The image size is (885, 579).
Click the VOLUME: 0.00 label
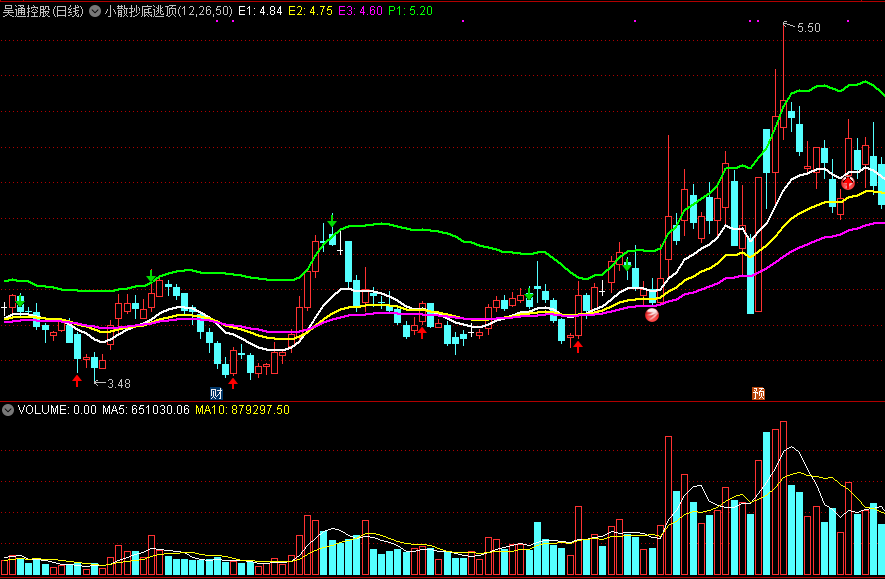57,410
